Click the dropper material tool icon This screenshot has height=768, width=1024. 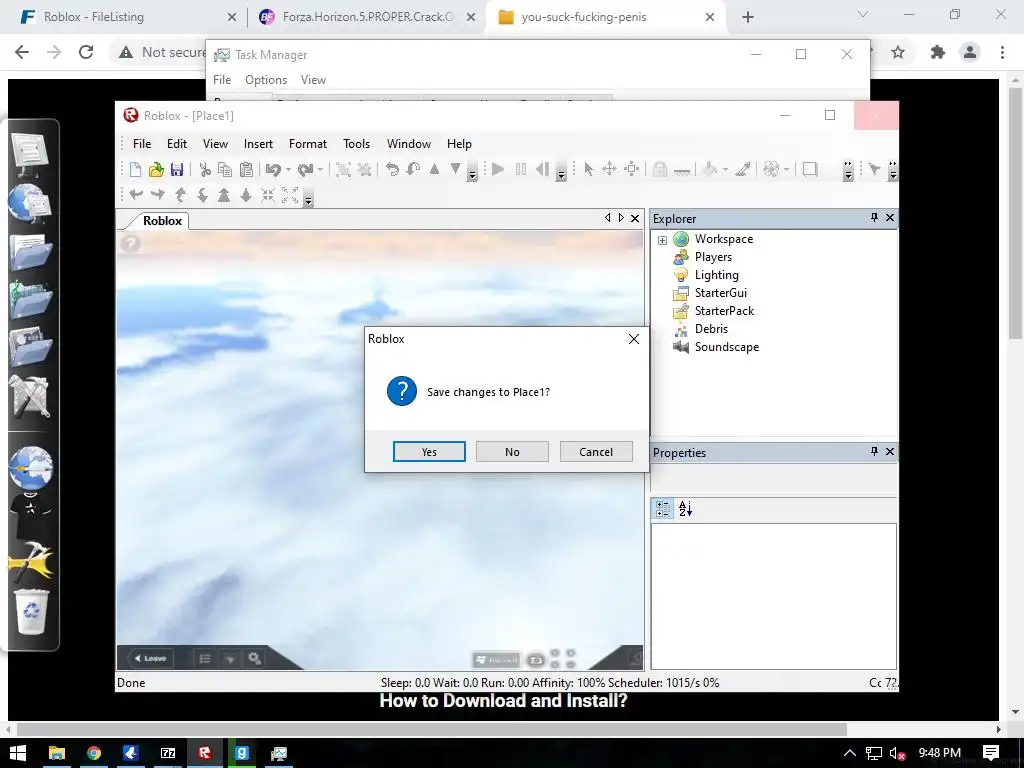point(743,170)
